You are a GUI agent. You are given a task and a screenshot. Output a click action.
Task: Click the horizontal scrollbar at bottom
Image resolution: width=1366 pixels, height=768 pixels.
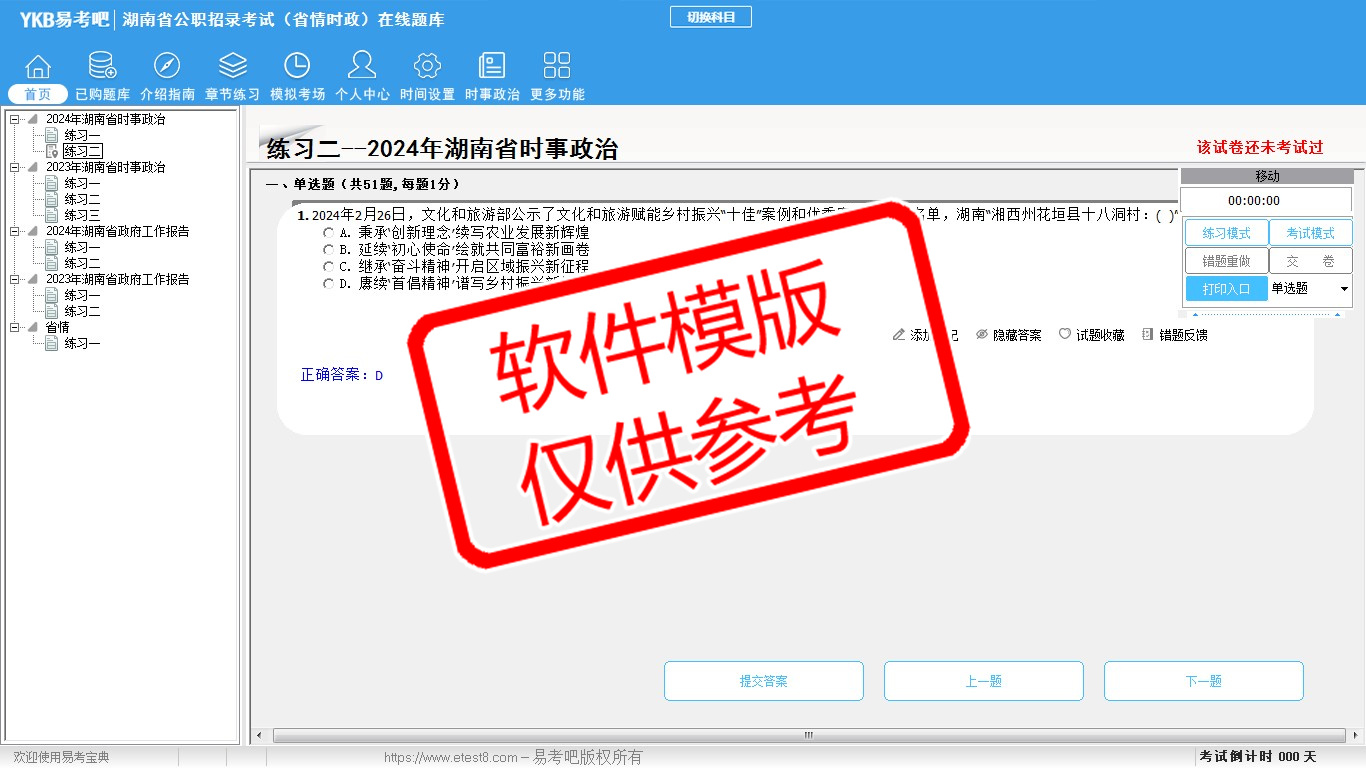[808, 736]
